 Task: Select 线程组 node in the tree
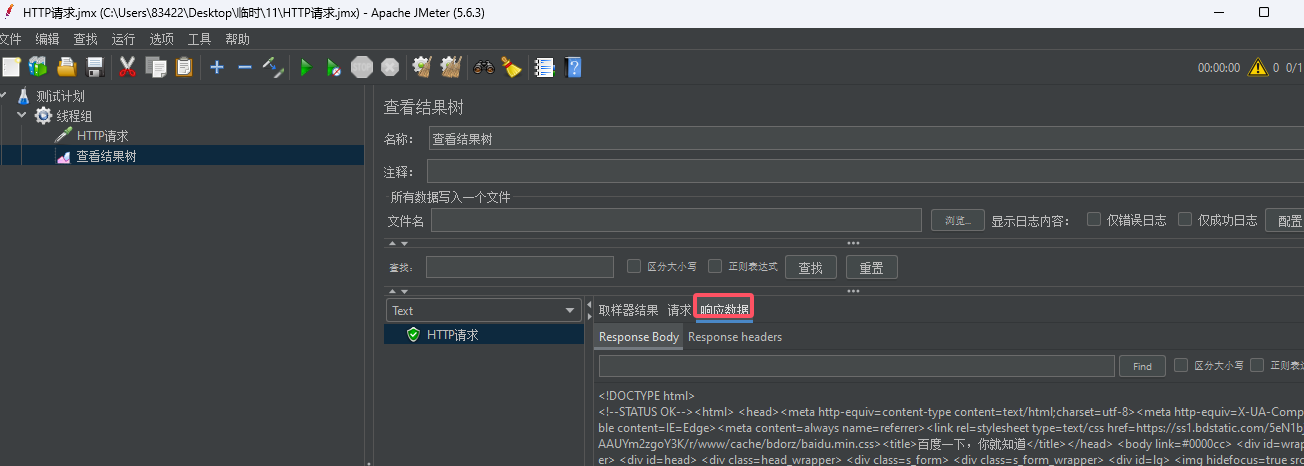(74, 116)
